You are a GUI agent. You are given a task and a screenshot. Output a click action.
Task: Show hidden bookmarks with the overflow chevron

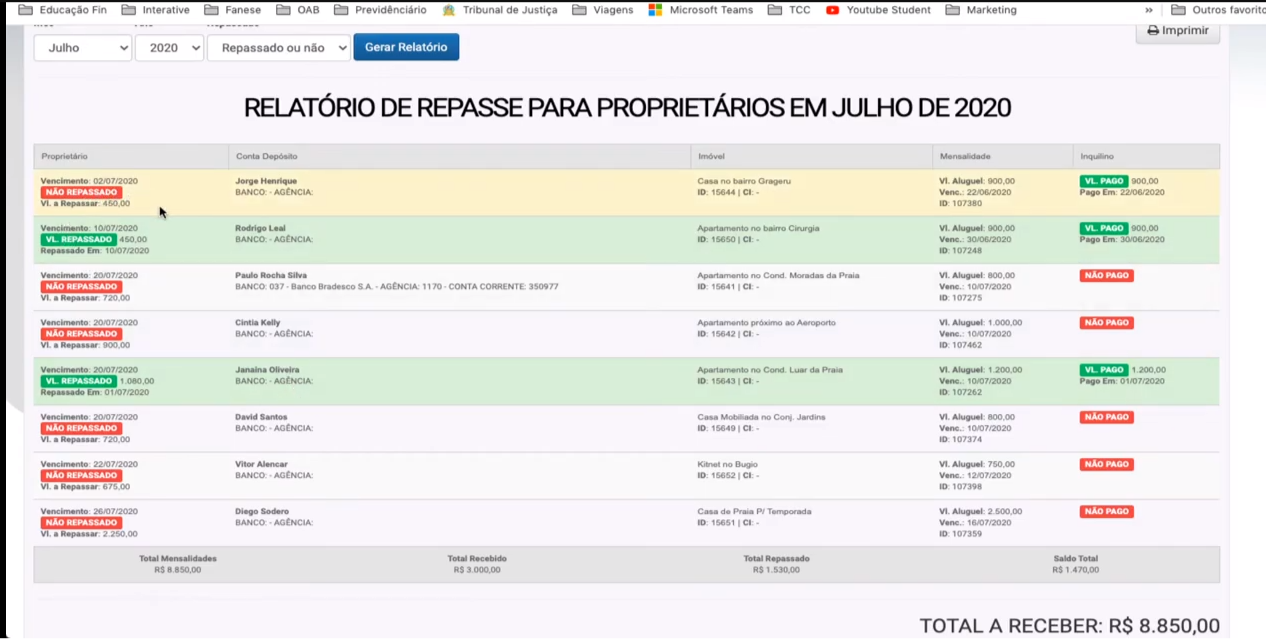[x=1149, y=10]
